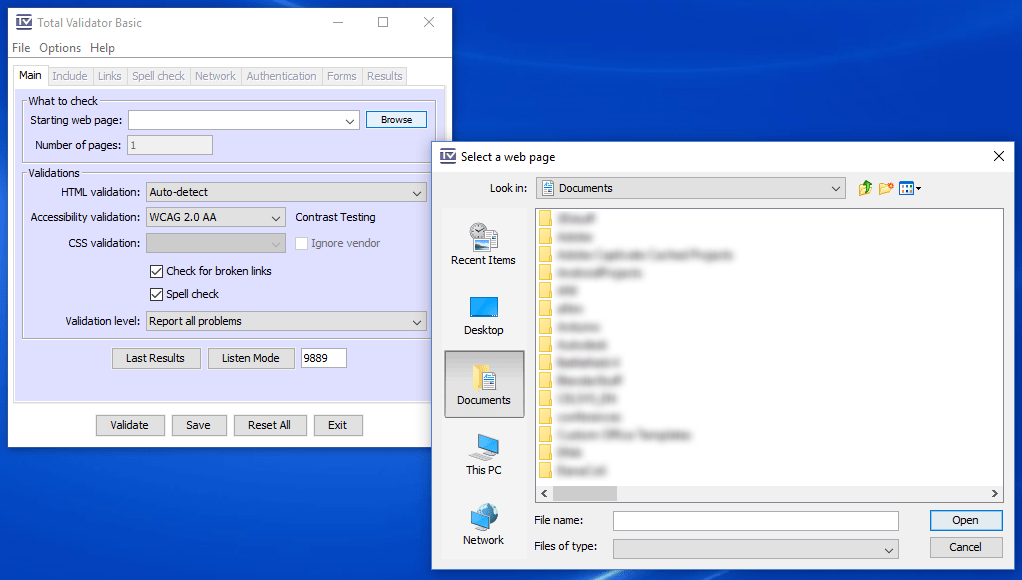The image size is (1022, 580).
Task: Switch to the Links tab
Action: (110, 76)
